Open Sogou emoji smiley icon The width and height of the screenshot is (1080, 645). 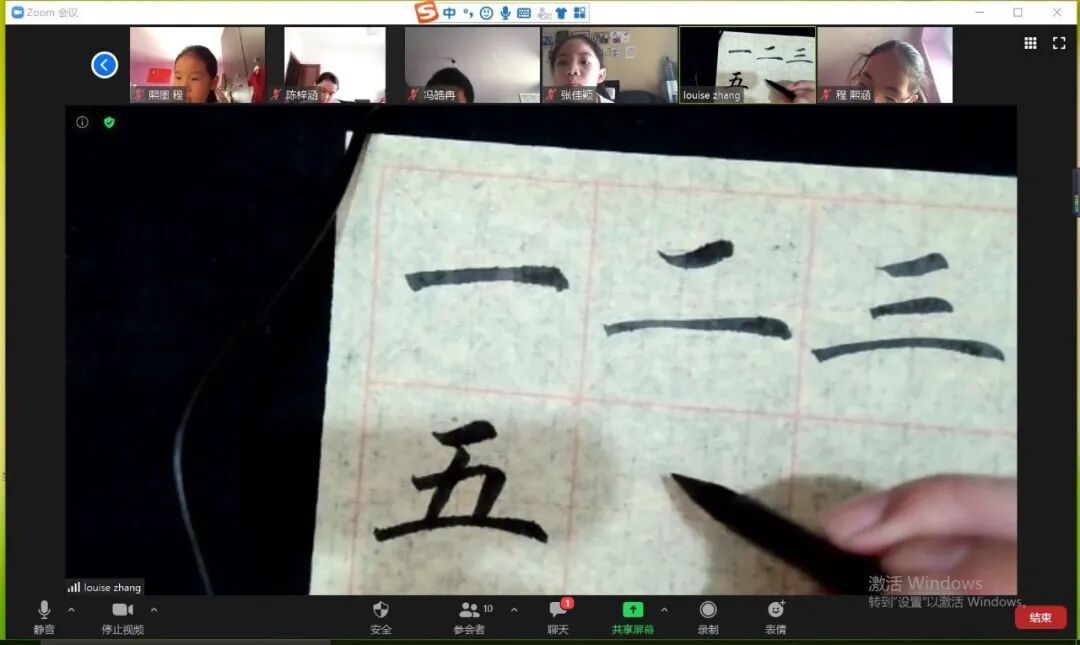(486, 12)
